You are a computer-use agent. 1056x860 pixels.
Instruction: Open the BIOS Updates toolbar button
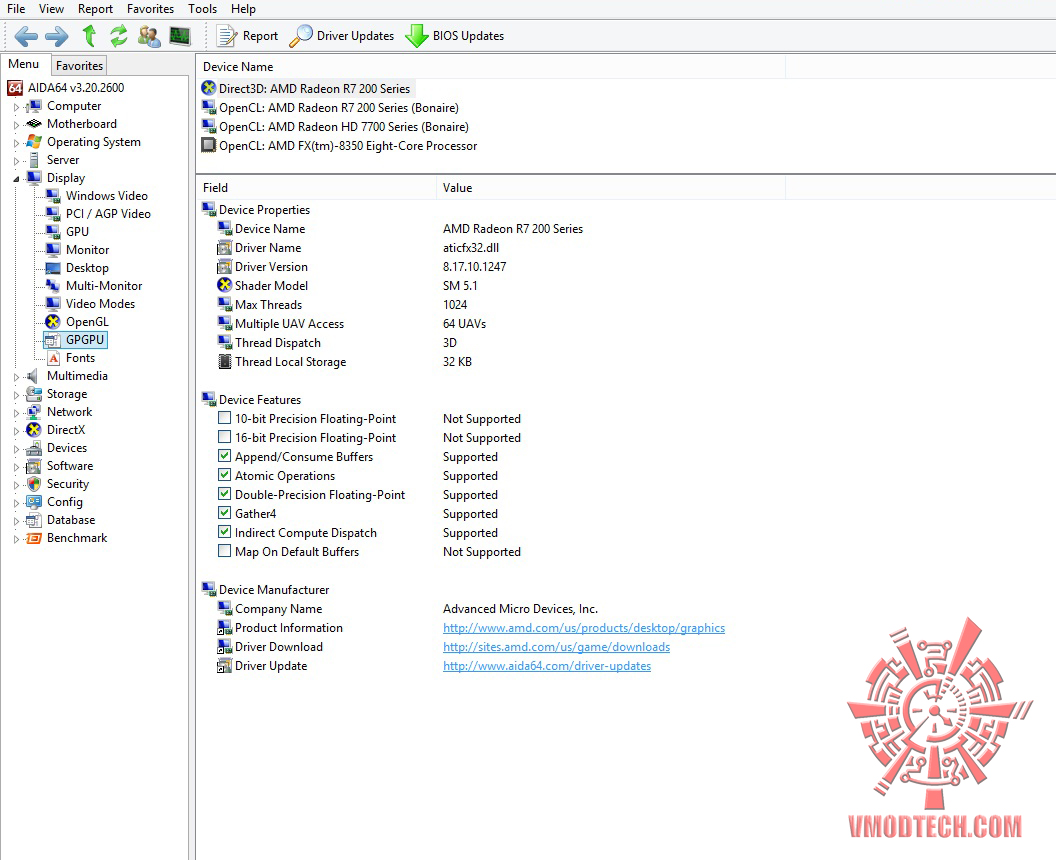[455, 36]
